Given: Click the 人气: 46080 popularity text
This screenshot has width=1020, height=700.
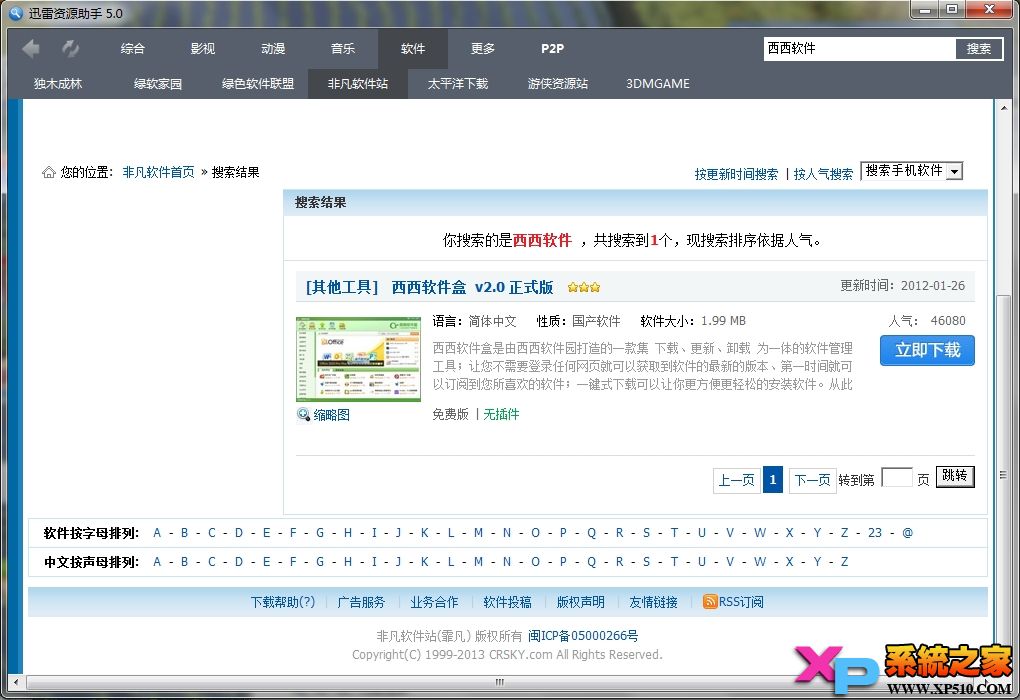Looking at the screenshot, I should [x=927, y=320].
